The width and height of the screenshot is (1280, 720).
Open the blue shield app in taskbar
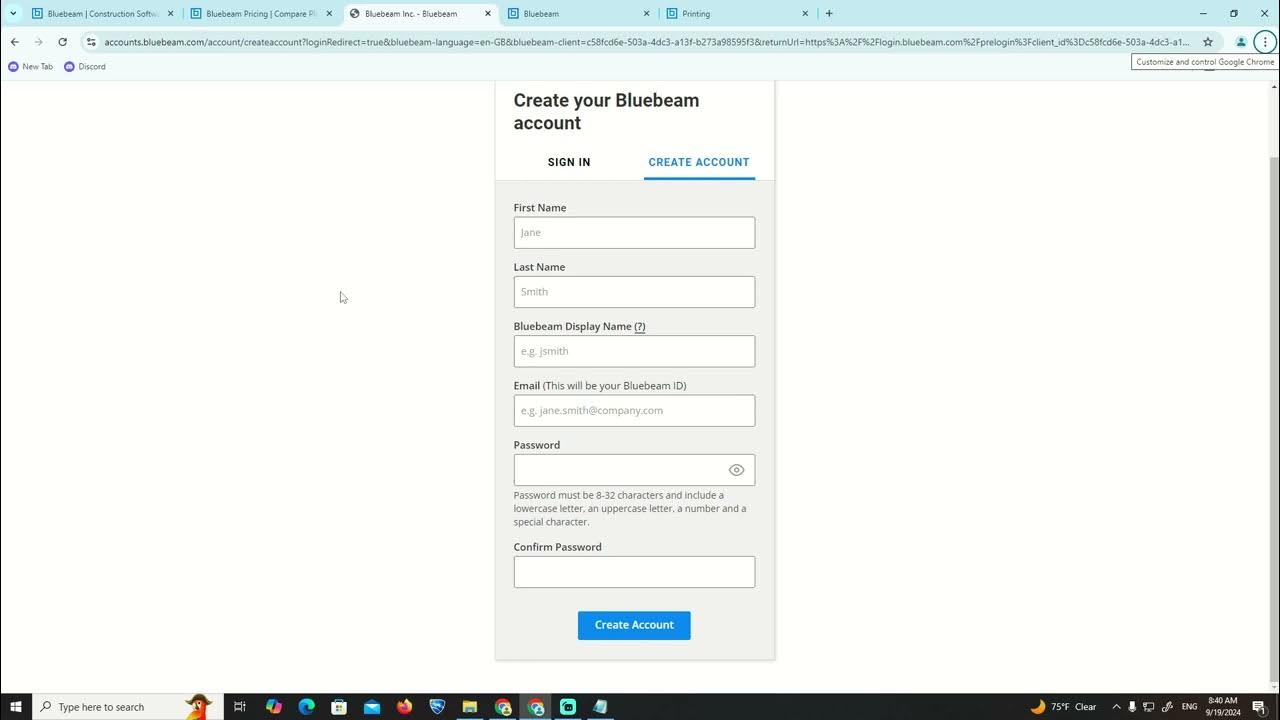tap(437, 707)
